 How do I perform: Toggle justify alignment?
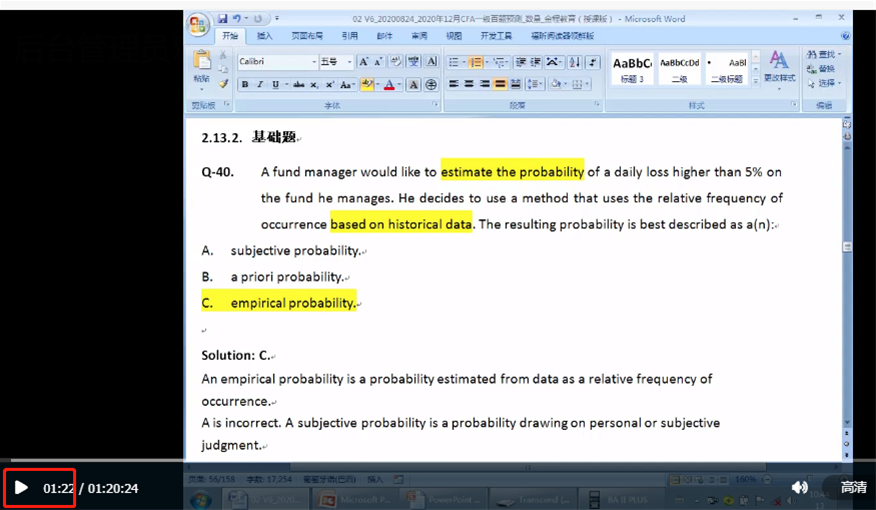coord(500,84)
